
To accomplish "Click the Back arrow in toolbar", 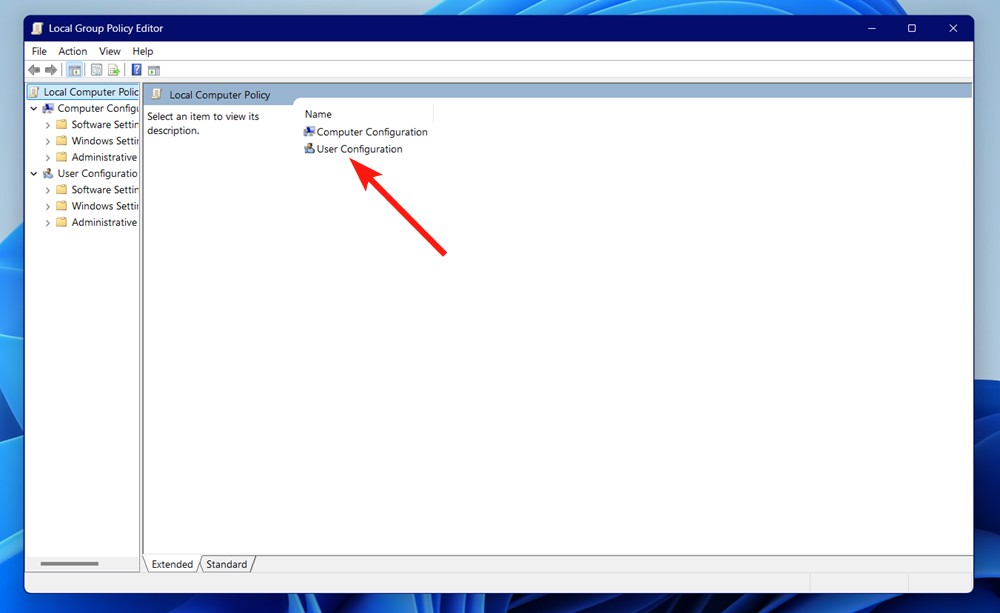I will point(34,70).
